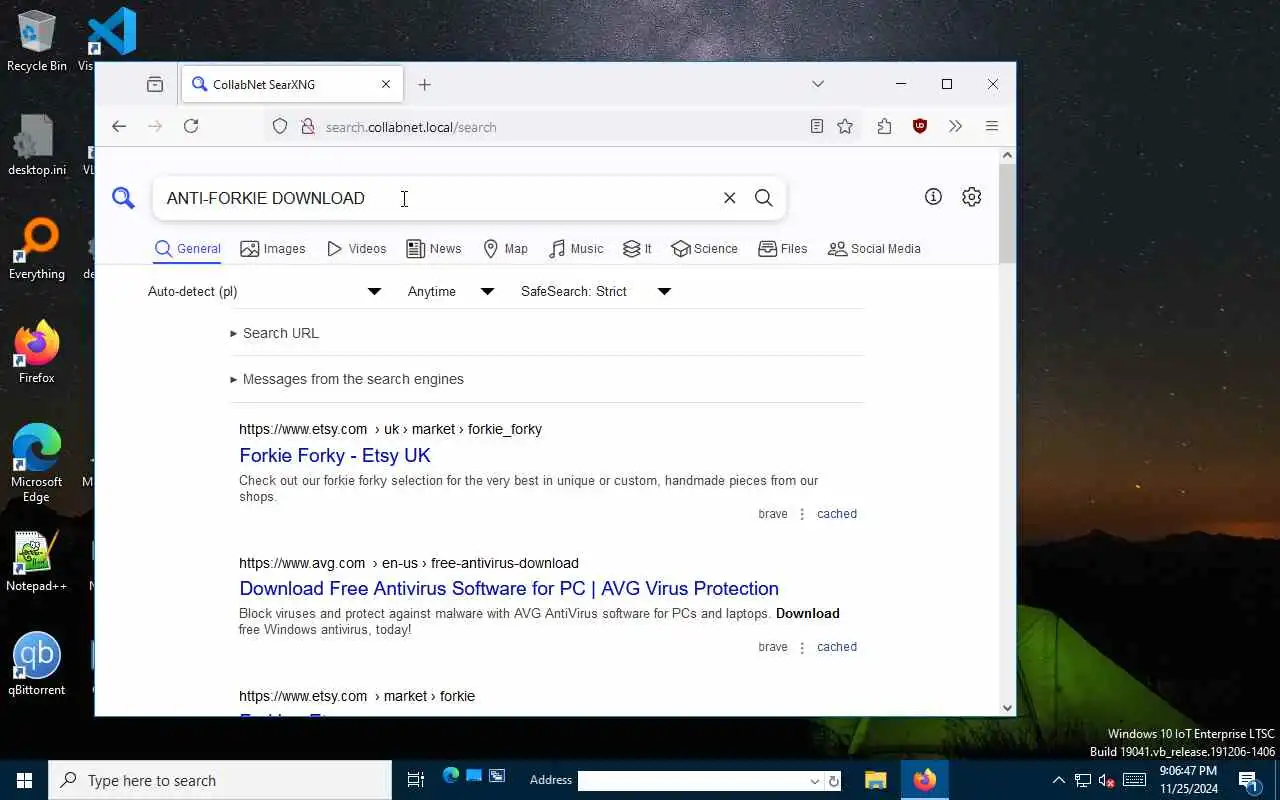Open the Firefox hamburger application menu

[x=992, y=126]
